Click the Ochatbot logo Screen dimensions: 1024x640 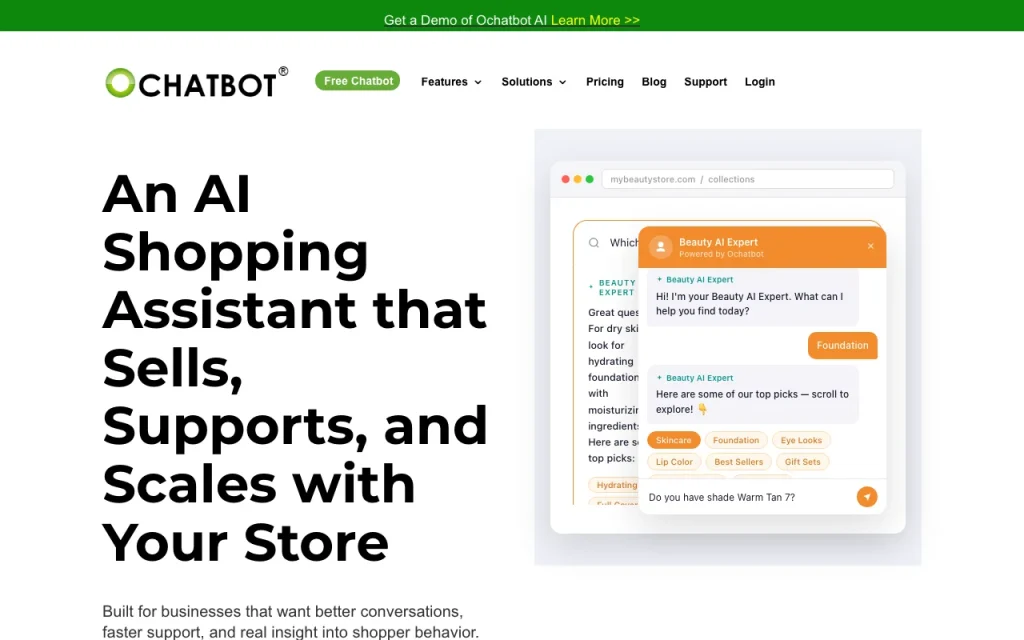(x=196, y=83)
